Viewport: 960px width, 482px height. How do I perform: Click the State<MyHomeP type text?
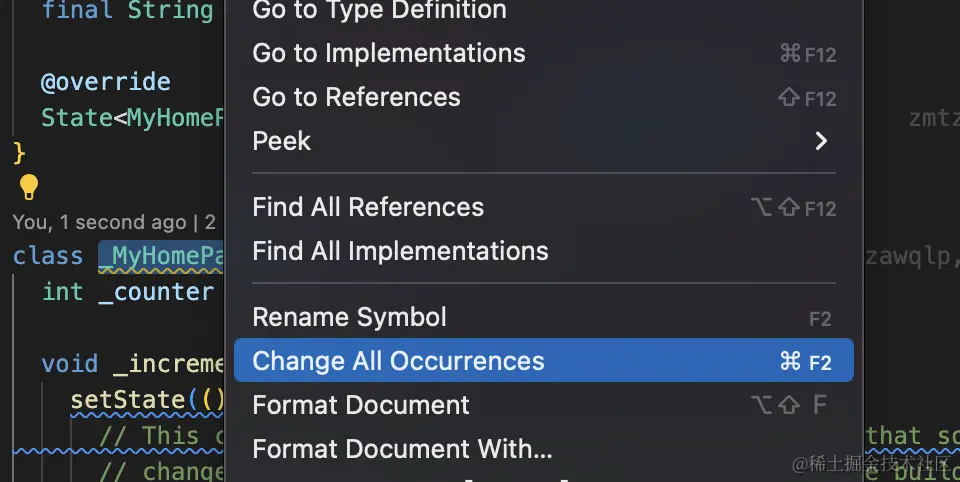130,118
